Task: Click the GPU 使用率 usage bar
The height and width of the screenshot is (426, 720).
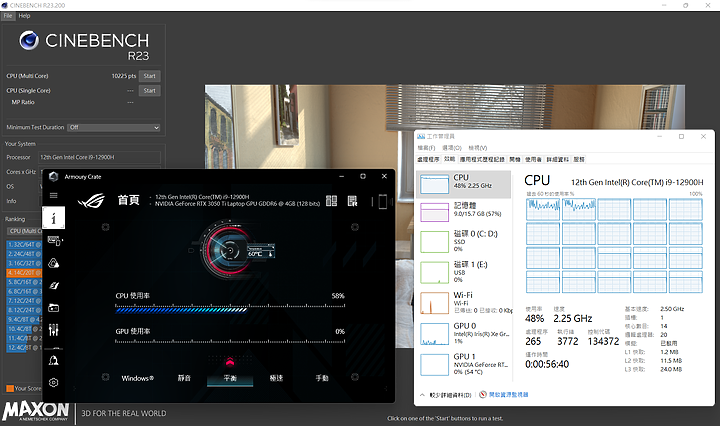Action: click(x=230, y=341)
